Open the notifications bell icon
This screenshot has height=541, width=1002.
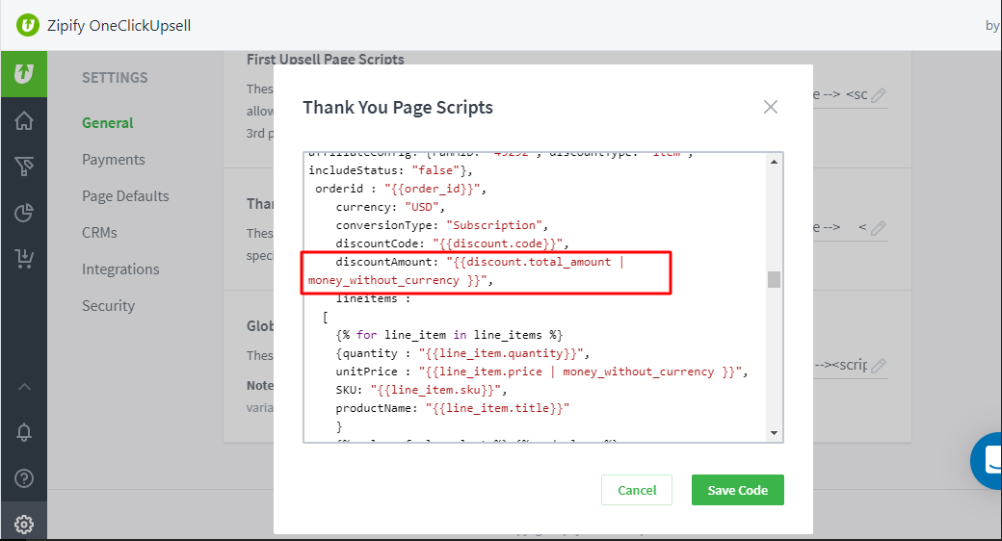point(24,432)
